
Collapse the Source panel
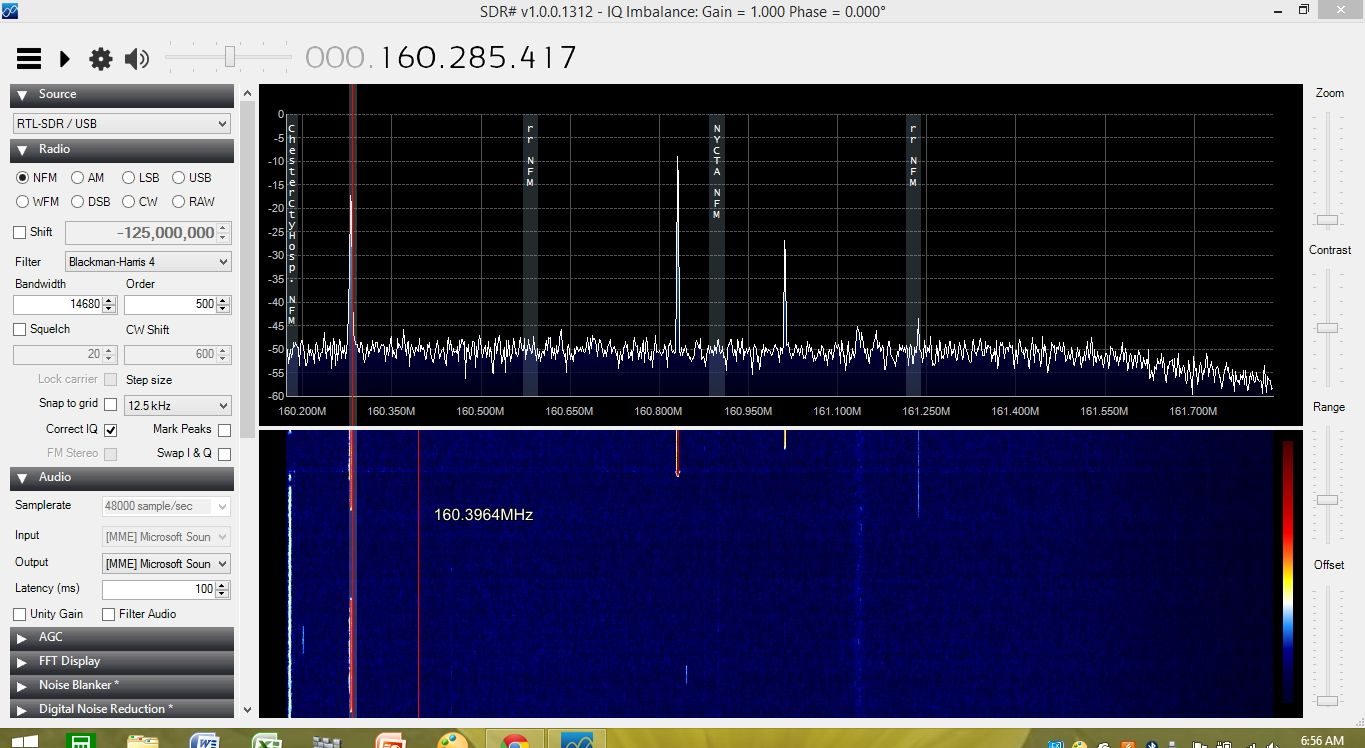pyautogui.click(x=122, y=94)
